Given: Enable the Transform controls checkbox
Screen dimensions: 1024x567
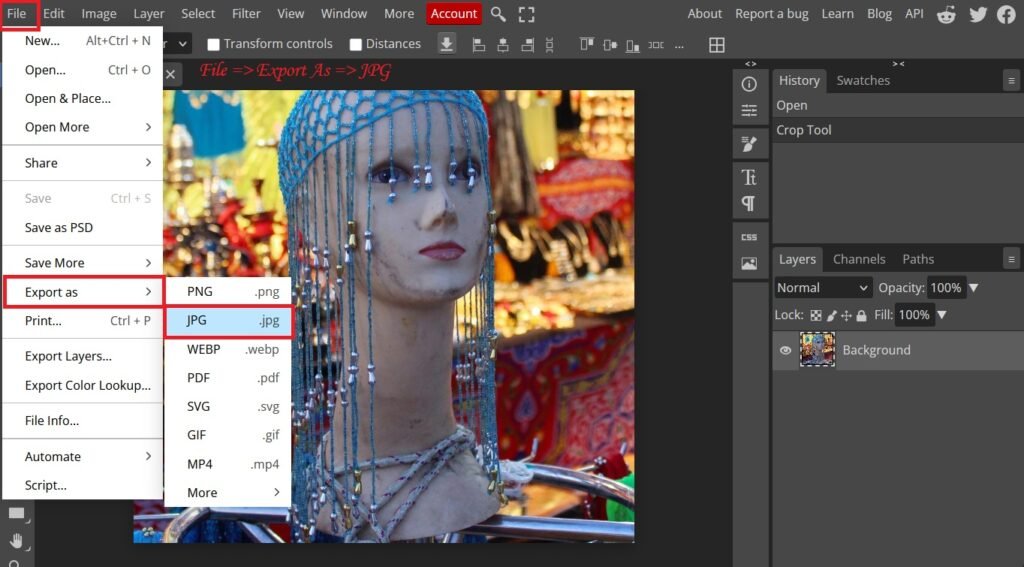Looking at the screenshot, I should point(213,44).
